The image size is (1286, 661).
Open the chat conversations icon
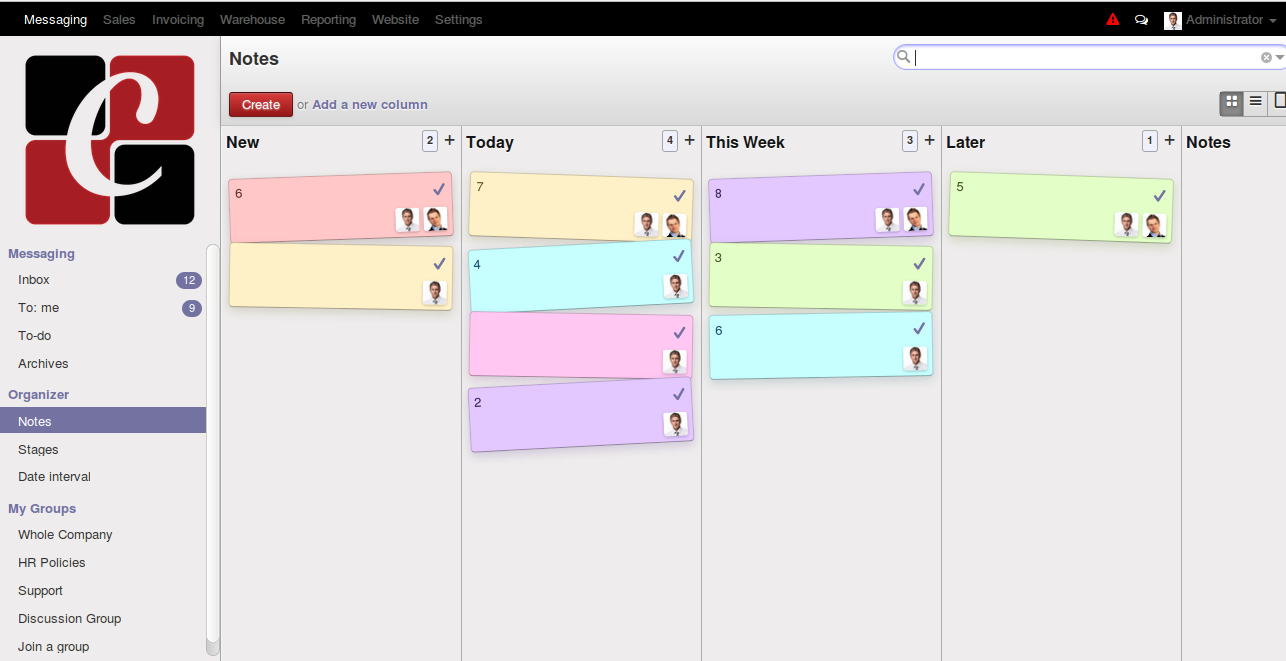pyautogui.click(x=1141, y=20)
